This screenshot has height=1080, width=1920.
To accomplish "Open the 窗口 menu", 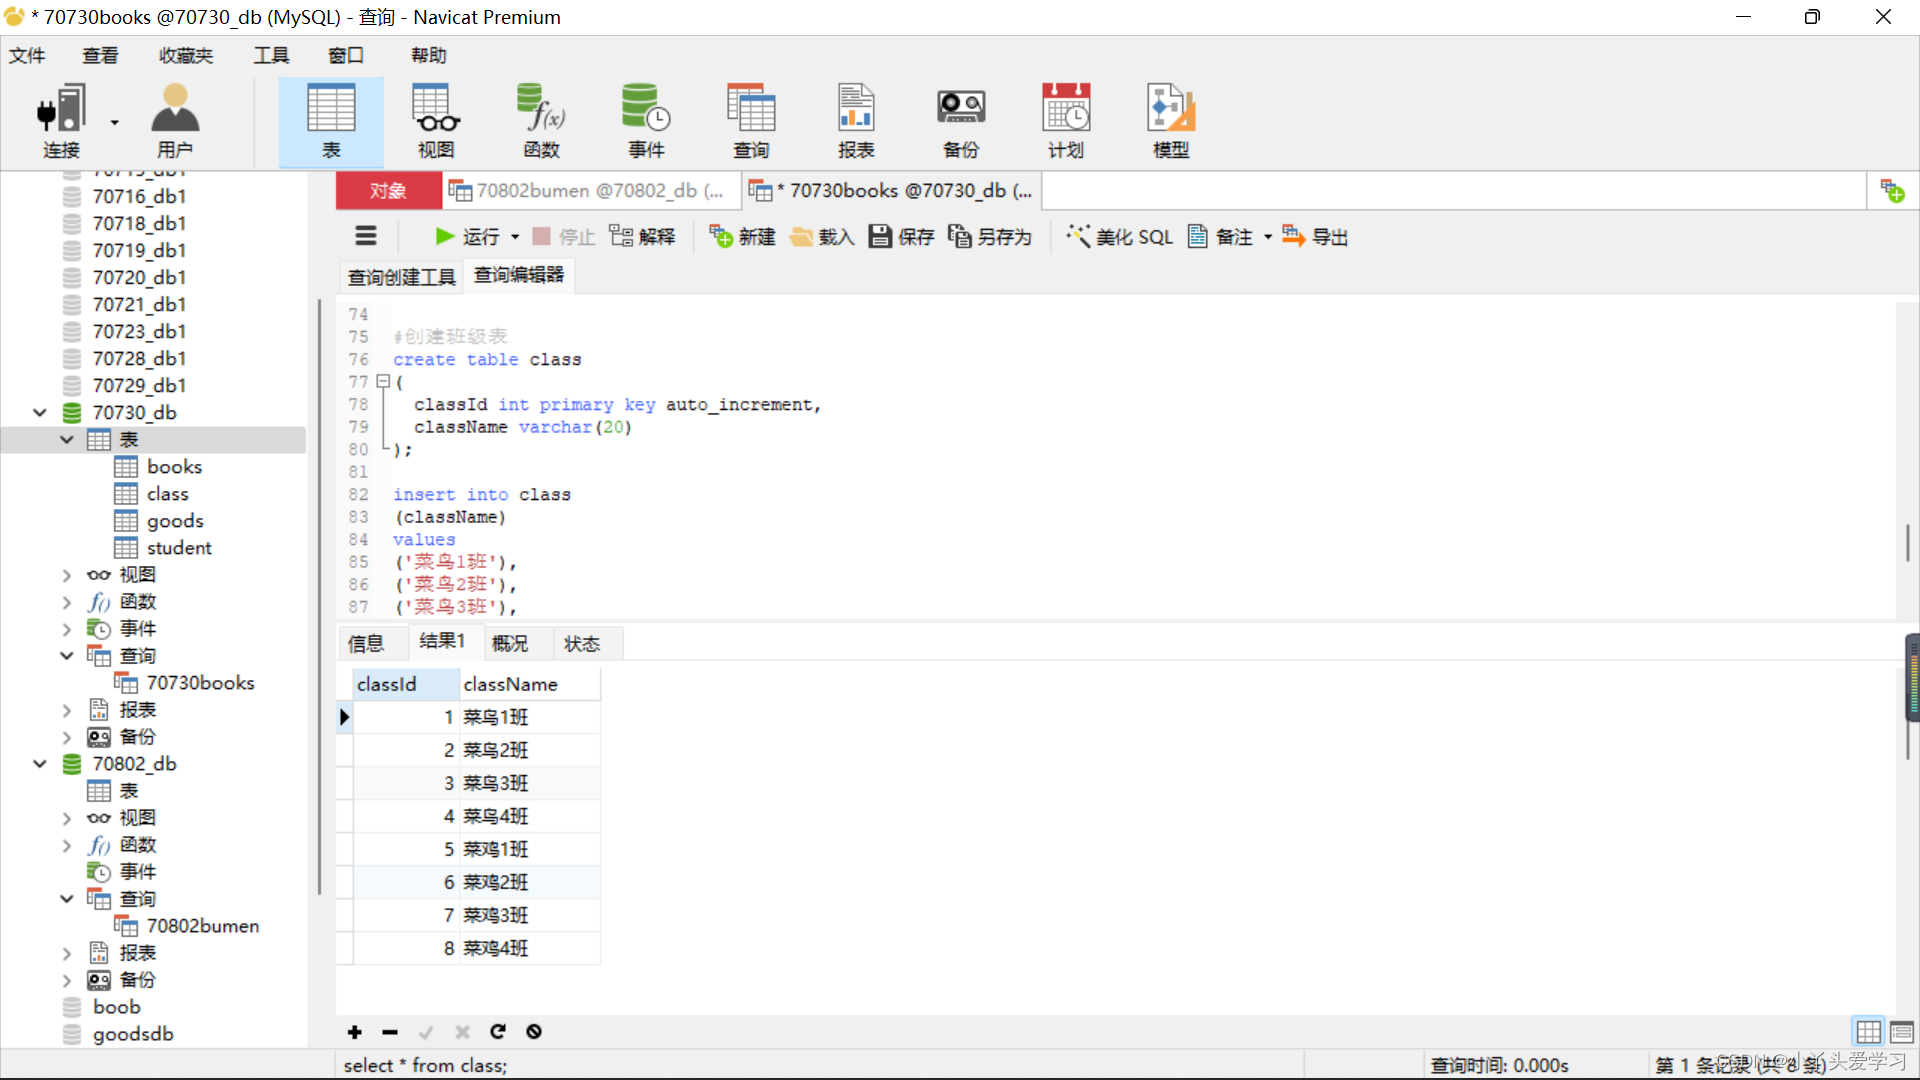I will click(x=346, y=55).
